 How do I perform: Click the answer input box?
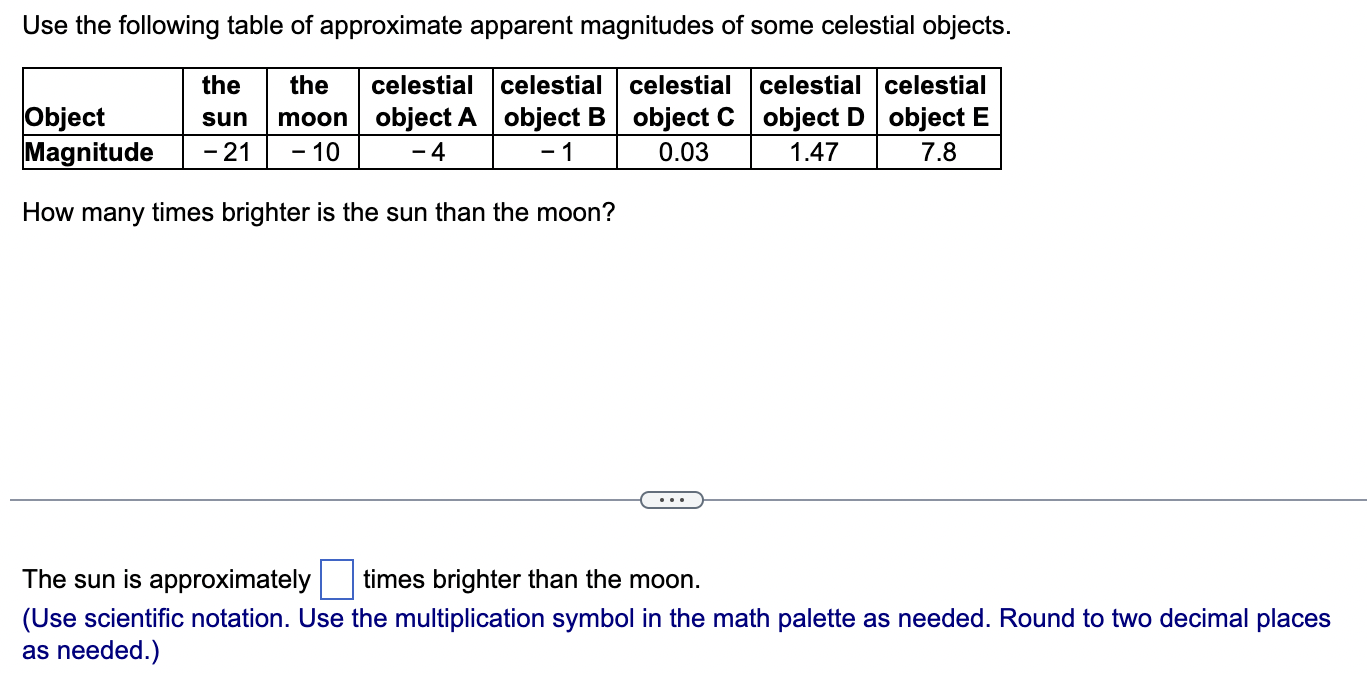click(337, 579)
